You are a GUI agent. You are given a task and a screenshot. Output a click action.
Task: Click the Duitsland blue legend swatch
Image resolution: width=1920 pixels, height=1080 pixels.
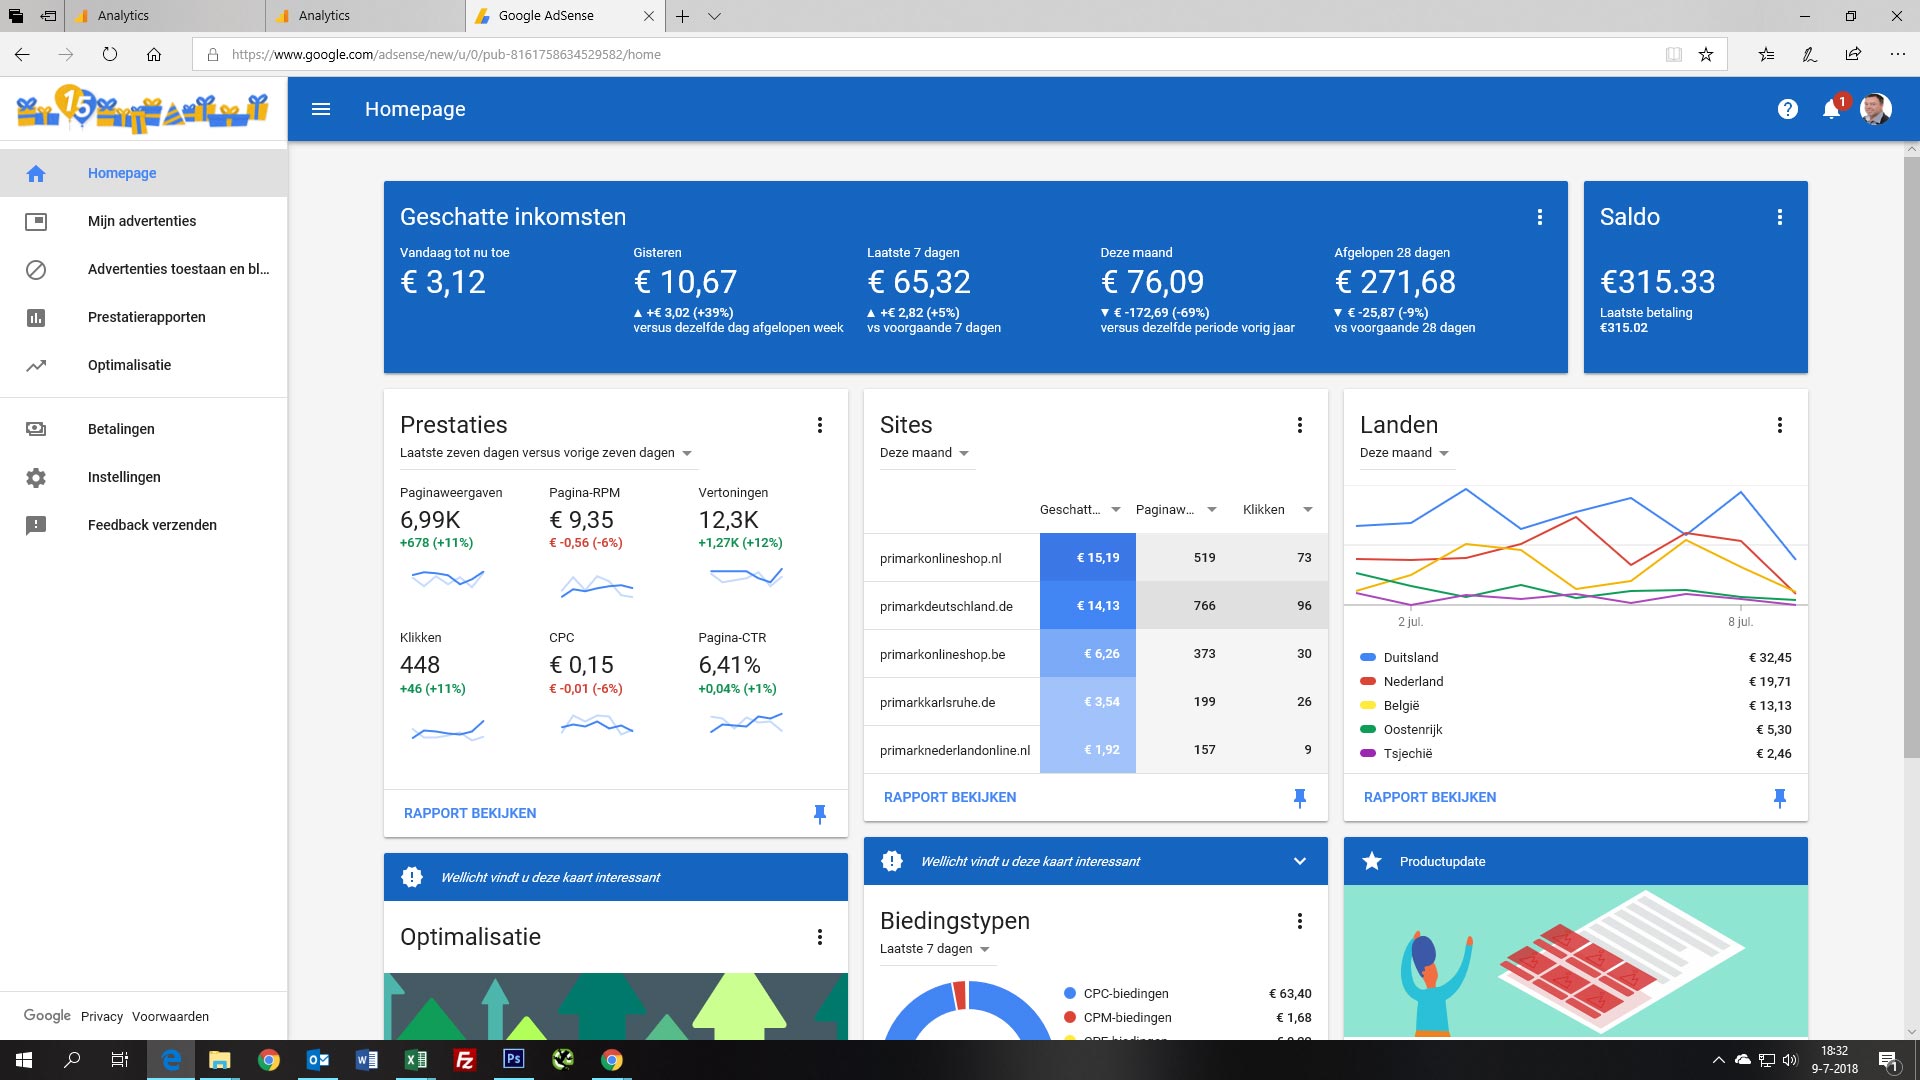pos(1368,658)
